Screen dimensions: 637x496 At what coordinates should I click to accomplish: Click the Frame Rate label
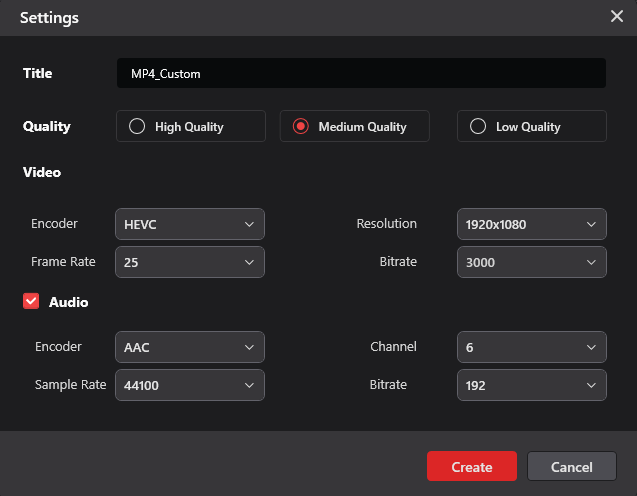[x=63, y=262]
